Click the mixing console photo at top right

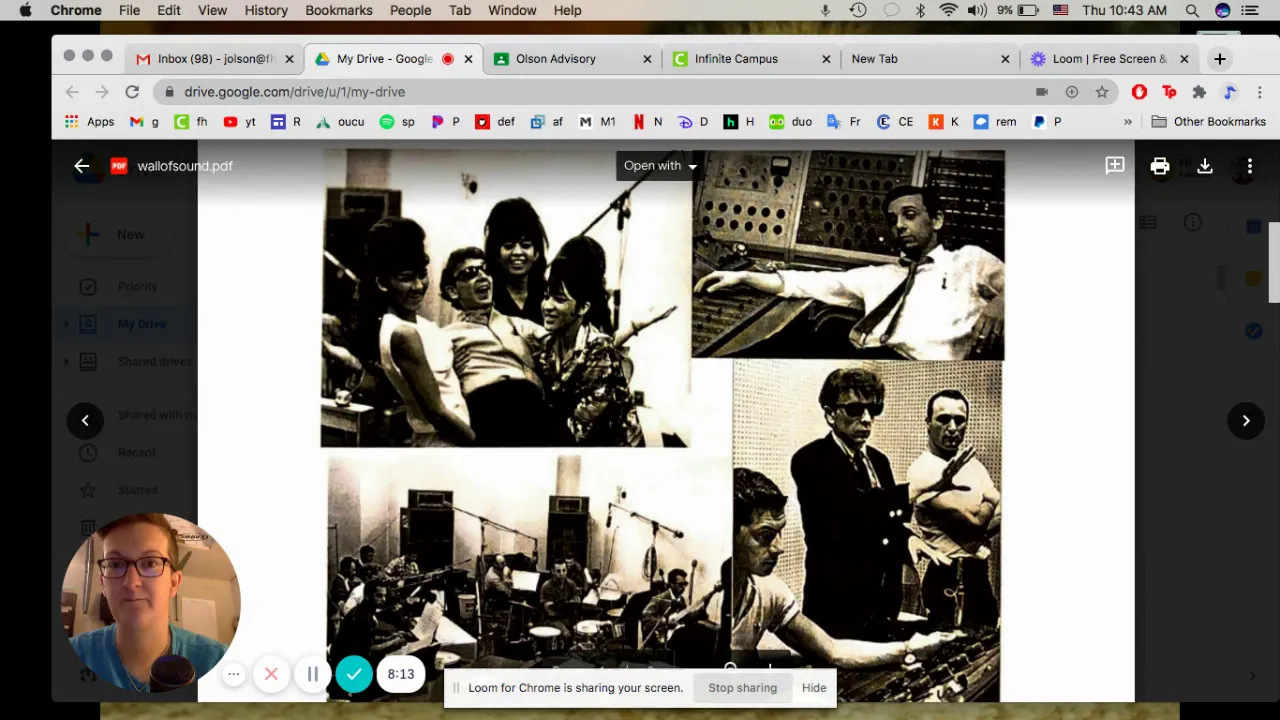tap(848, 254)
